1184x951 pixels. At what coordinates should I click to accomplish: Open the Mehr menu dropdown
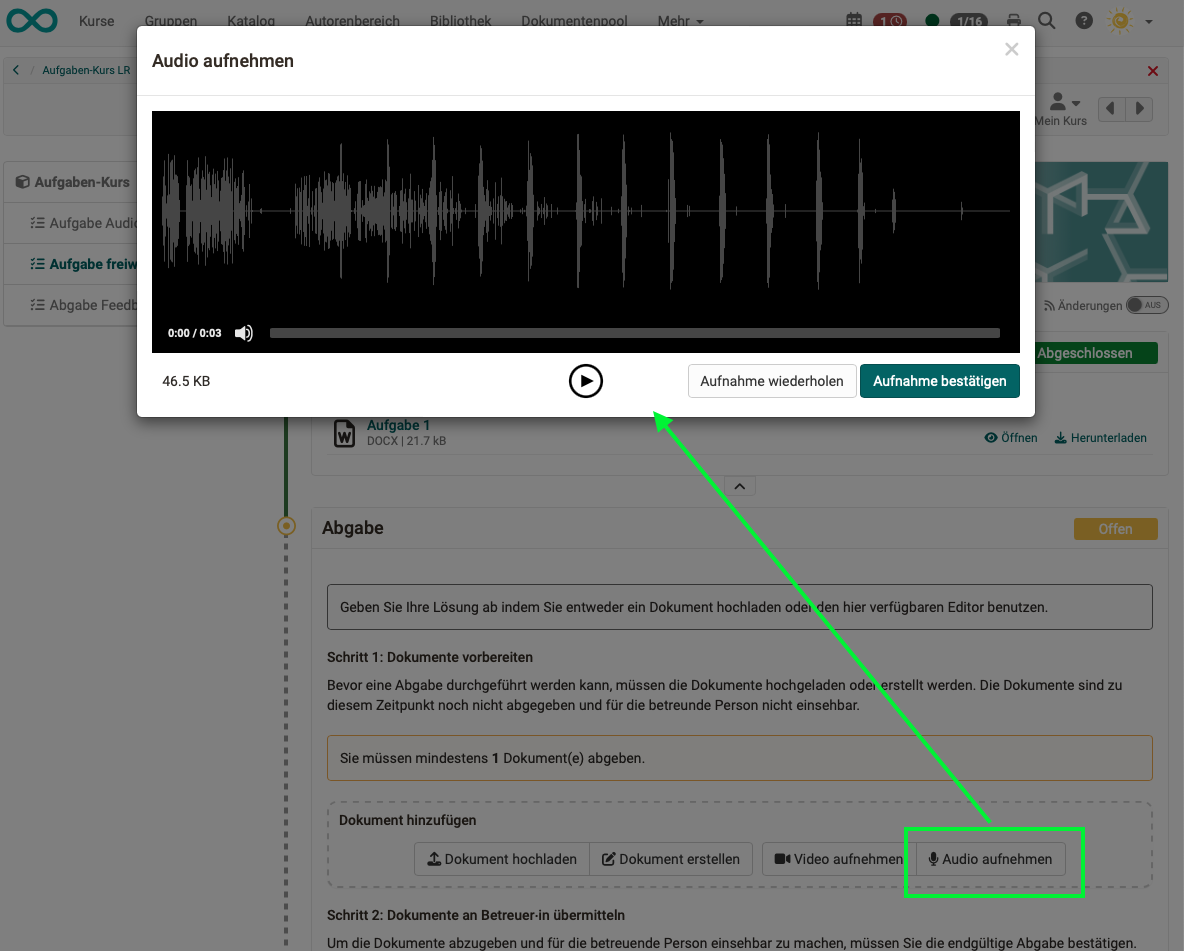(680, 20)
